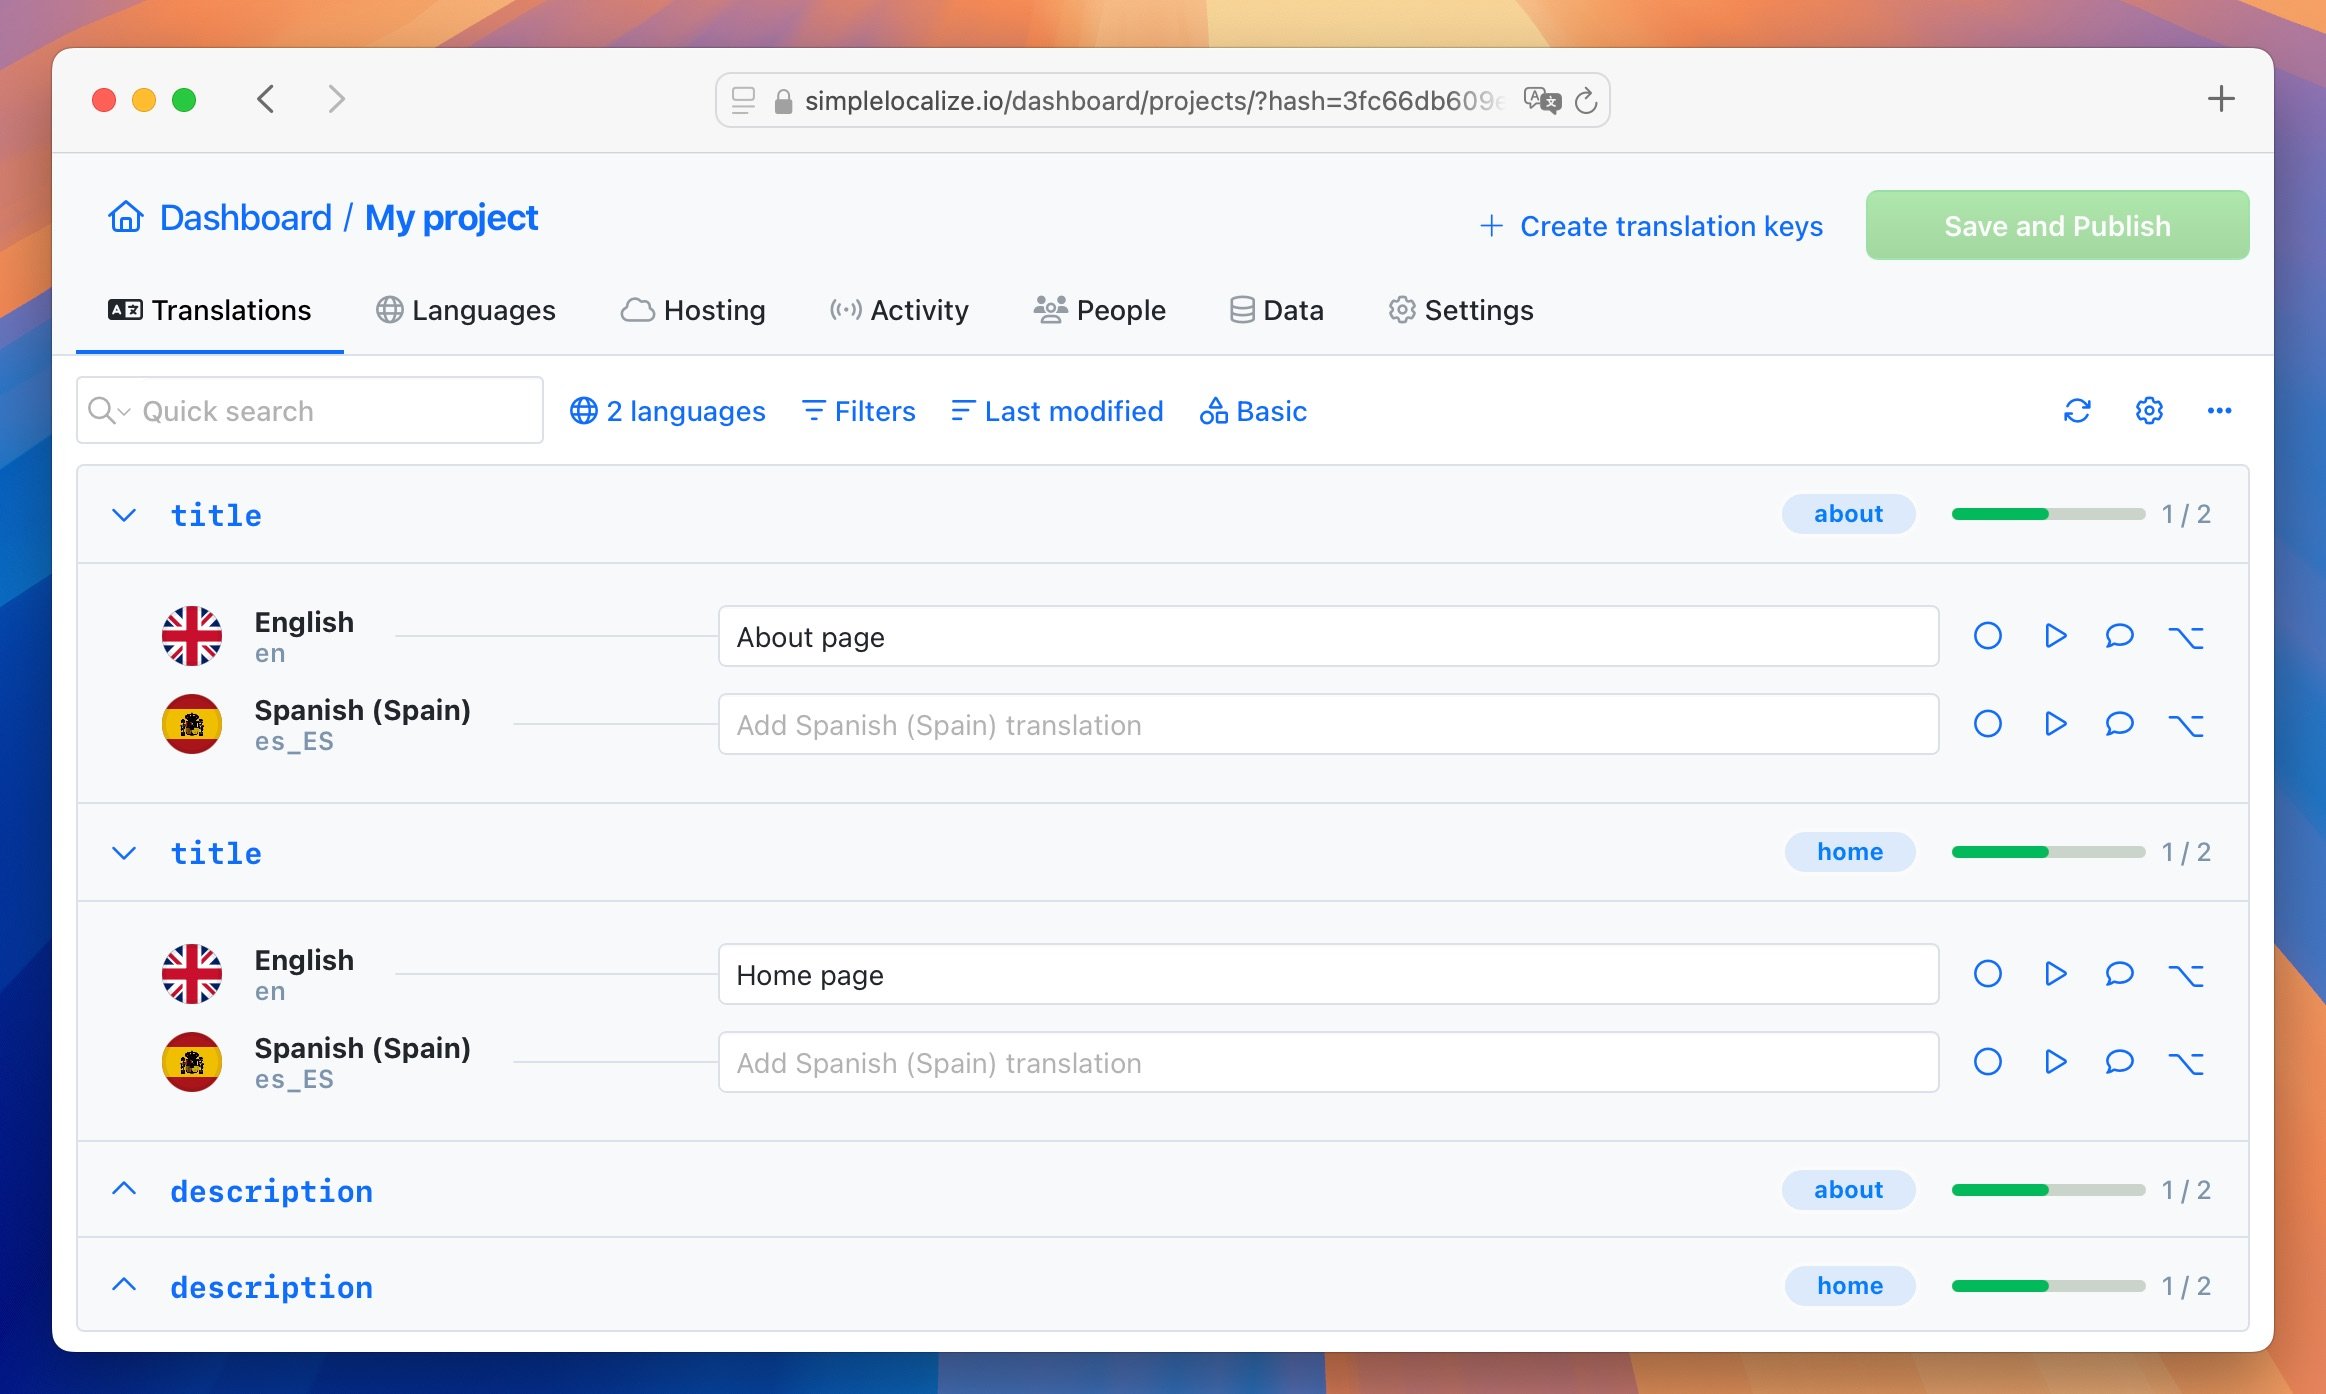Click progress bar of title home key

2048,852
